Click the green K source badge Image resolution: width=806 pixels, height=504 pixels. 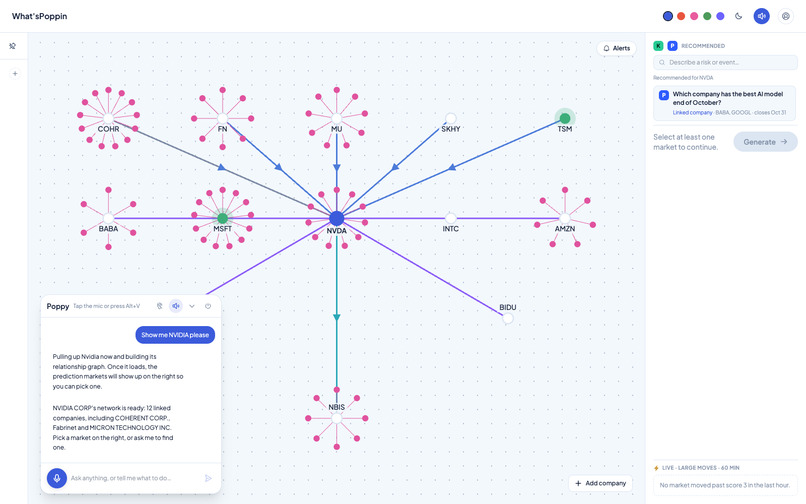658,46
